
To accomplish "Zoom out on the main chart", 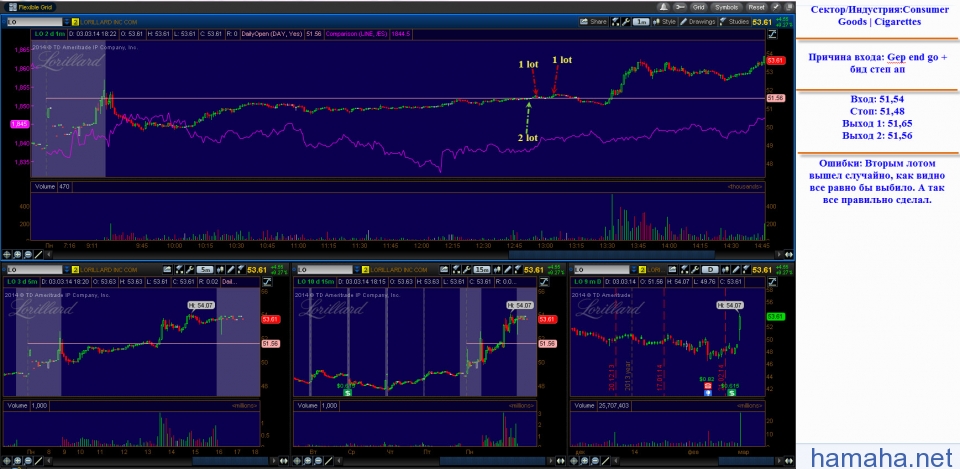I will click(28, 254).
